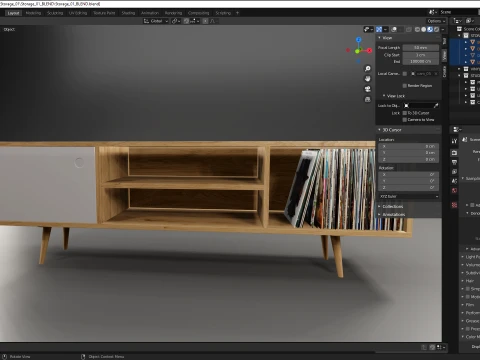Viewport: 480px width, 360px height.
Task: Click the proportional editing icon
Action: coord(205,21)
